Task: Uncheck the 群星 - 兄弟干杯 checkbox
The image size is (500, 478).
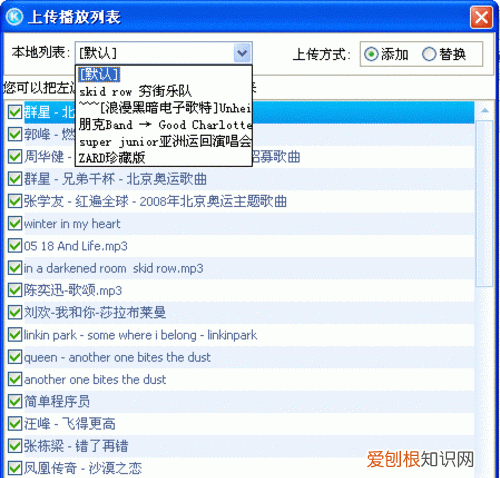Action: [15, 179]
